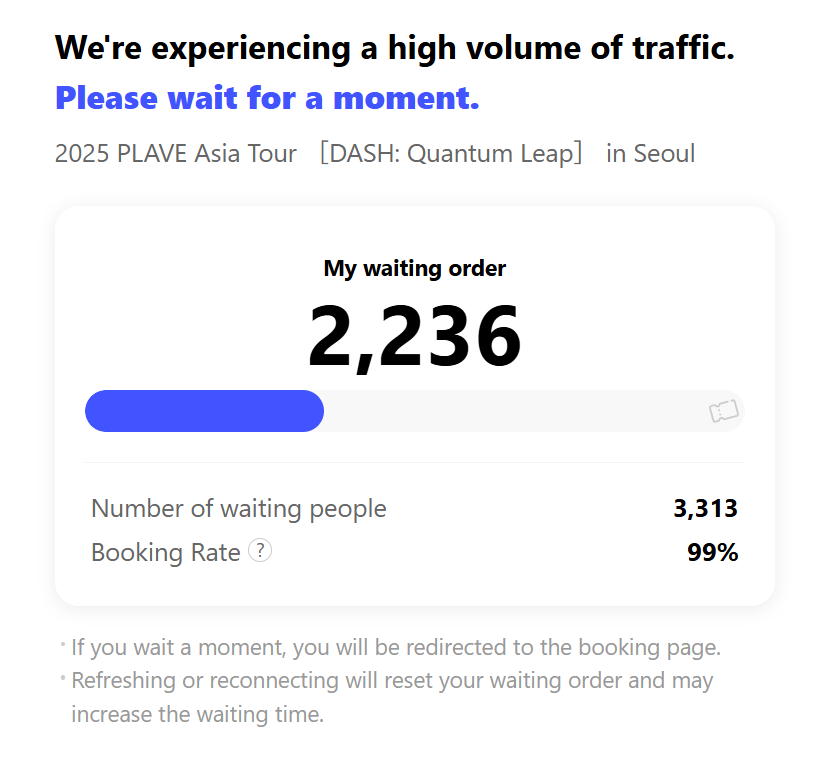Click the 'in Seoul' text
The width and height of the screenshot is (834, 774).
click(650, 154)
